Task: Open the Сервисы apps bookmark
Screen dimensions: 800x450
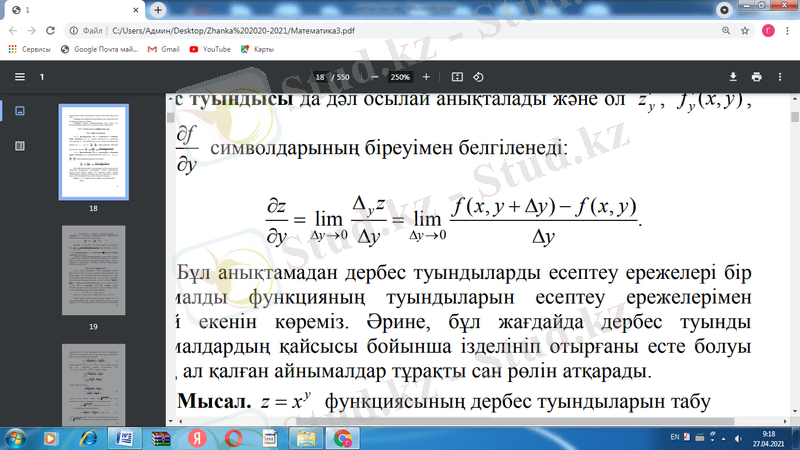Action: 30,49
